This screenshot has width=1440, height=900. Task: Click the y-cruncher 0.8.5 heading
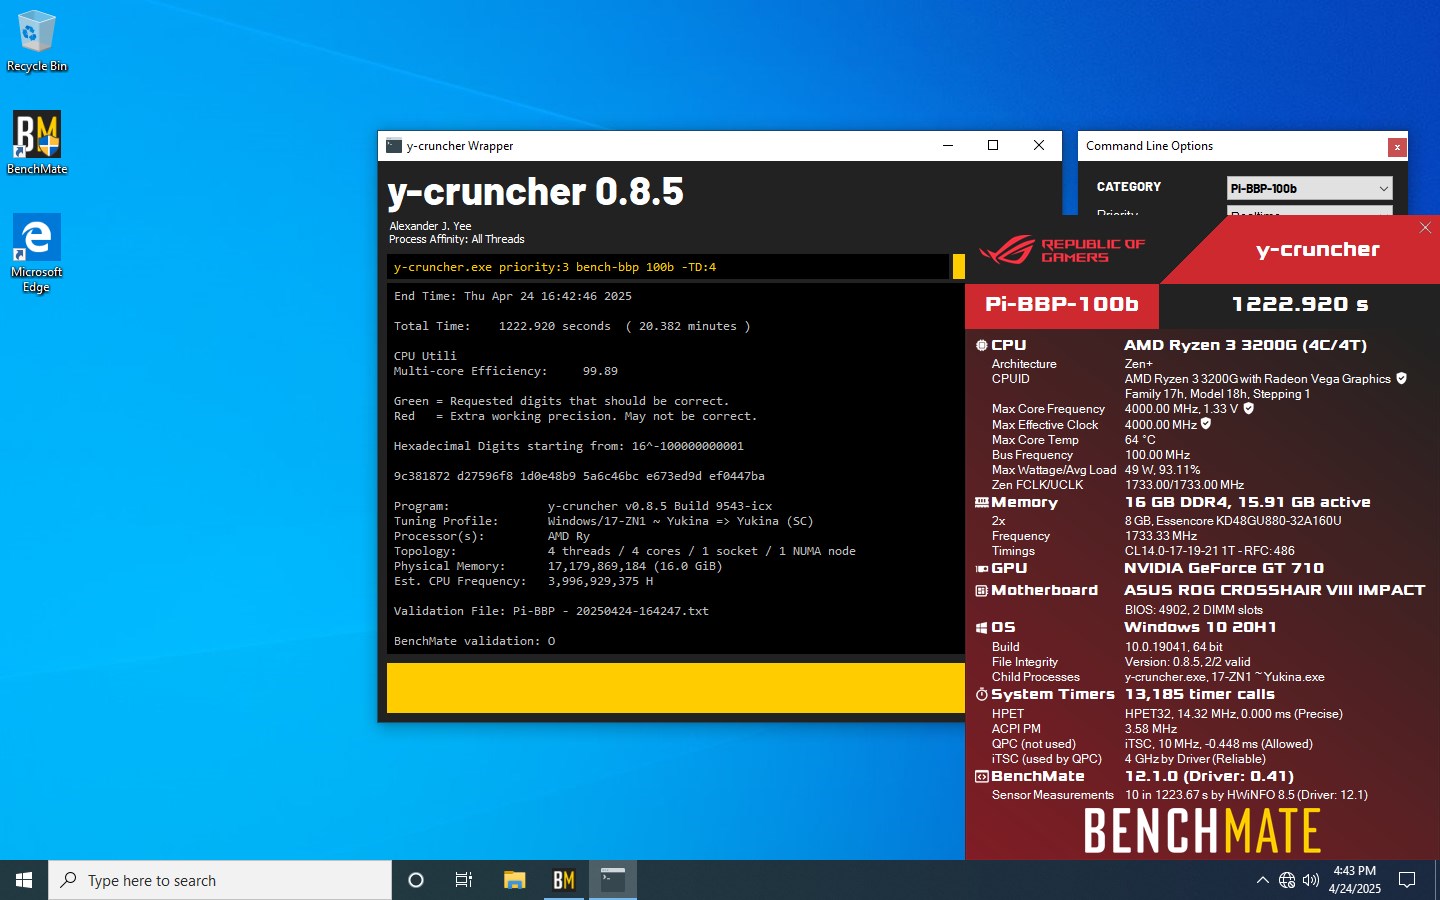click(x=536, y=192)
